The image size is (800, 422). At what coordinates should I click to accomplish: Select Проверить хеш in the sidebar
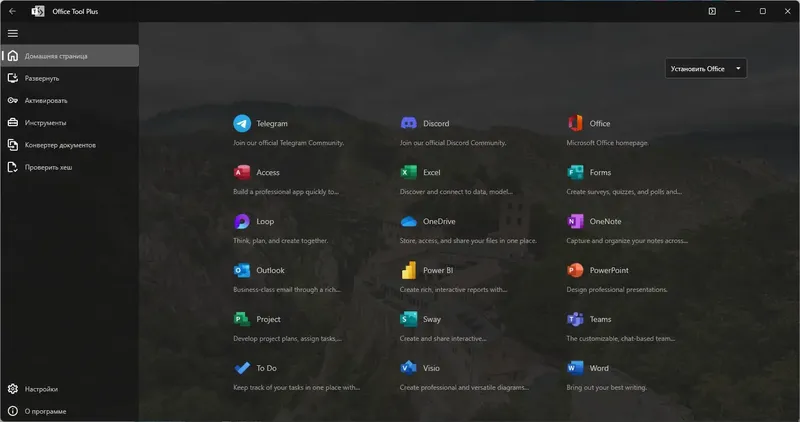[70, 167]
